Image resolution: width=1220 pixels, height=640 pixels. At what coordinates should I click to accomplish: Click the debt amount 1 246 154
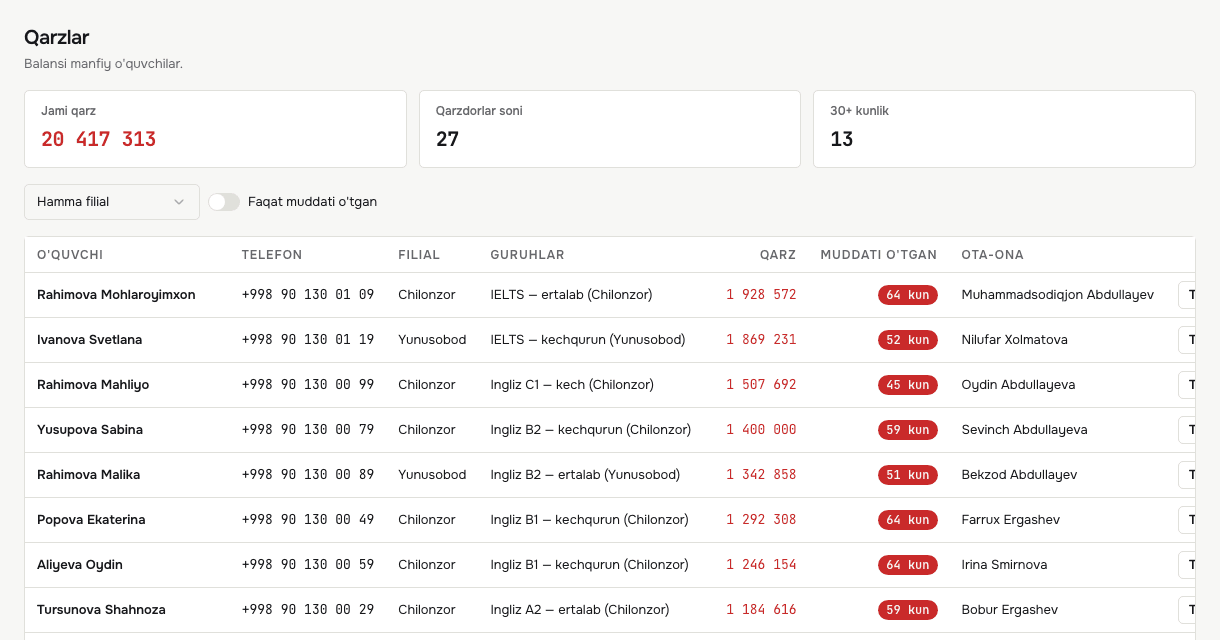[761, 565]
